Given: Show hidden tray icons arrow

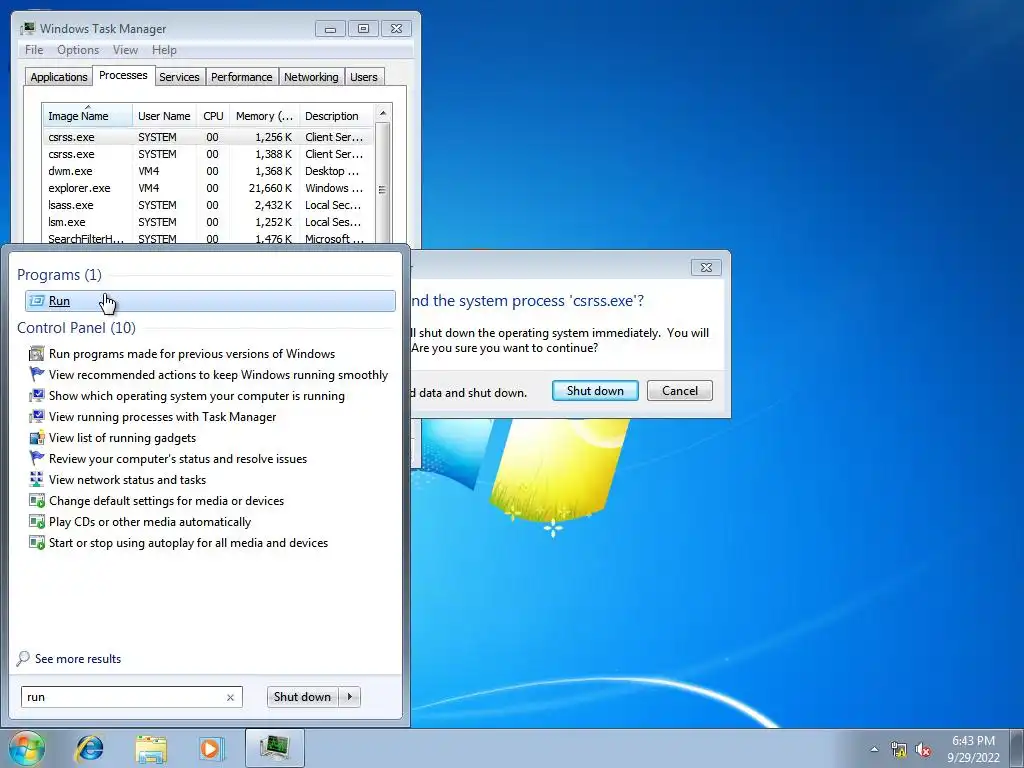Looking at the screenshot, I should coord(874,749).
